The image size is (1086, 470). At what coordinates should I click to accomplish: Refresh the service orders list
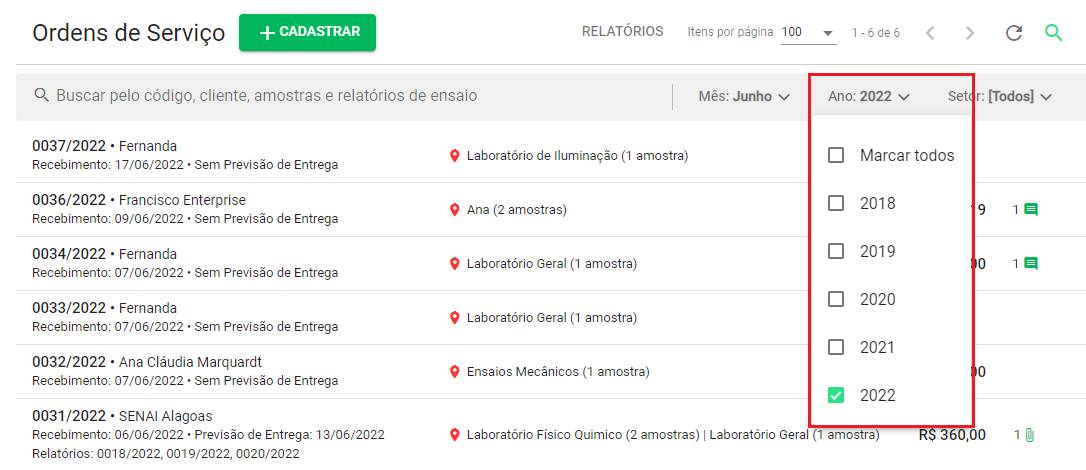1014,33
